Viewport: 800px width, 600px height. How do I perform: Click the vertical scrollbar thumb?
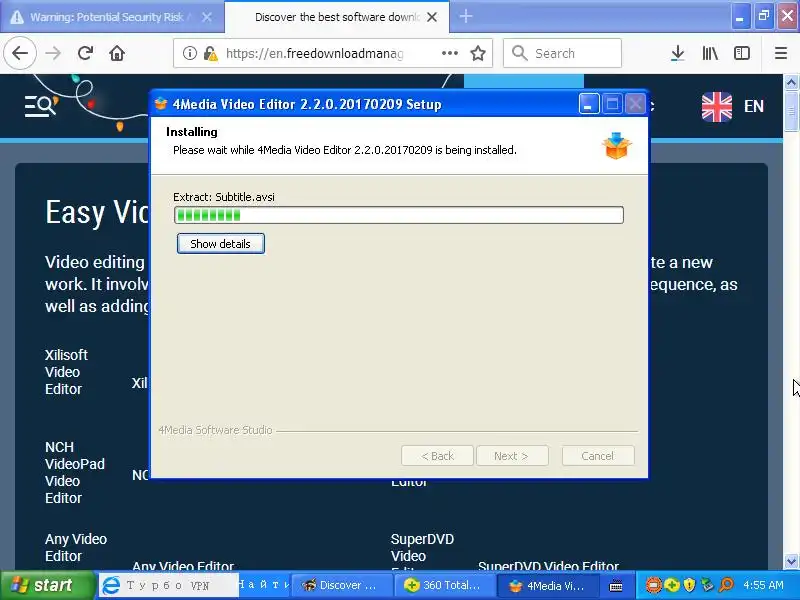coord(791,111)
